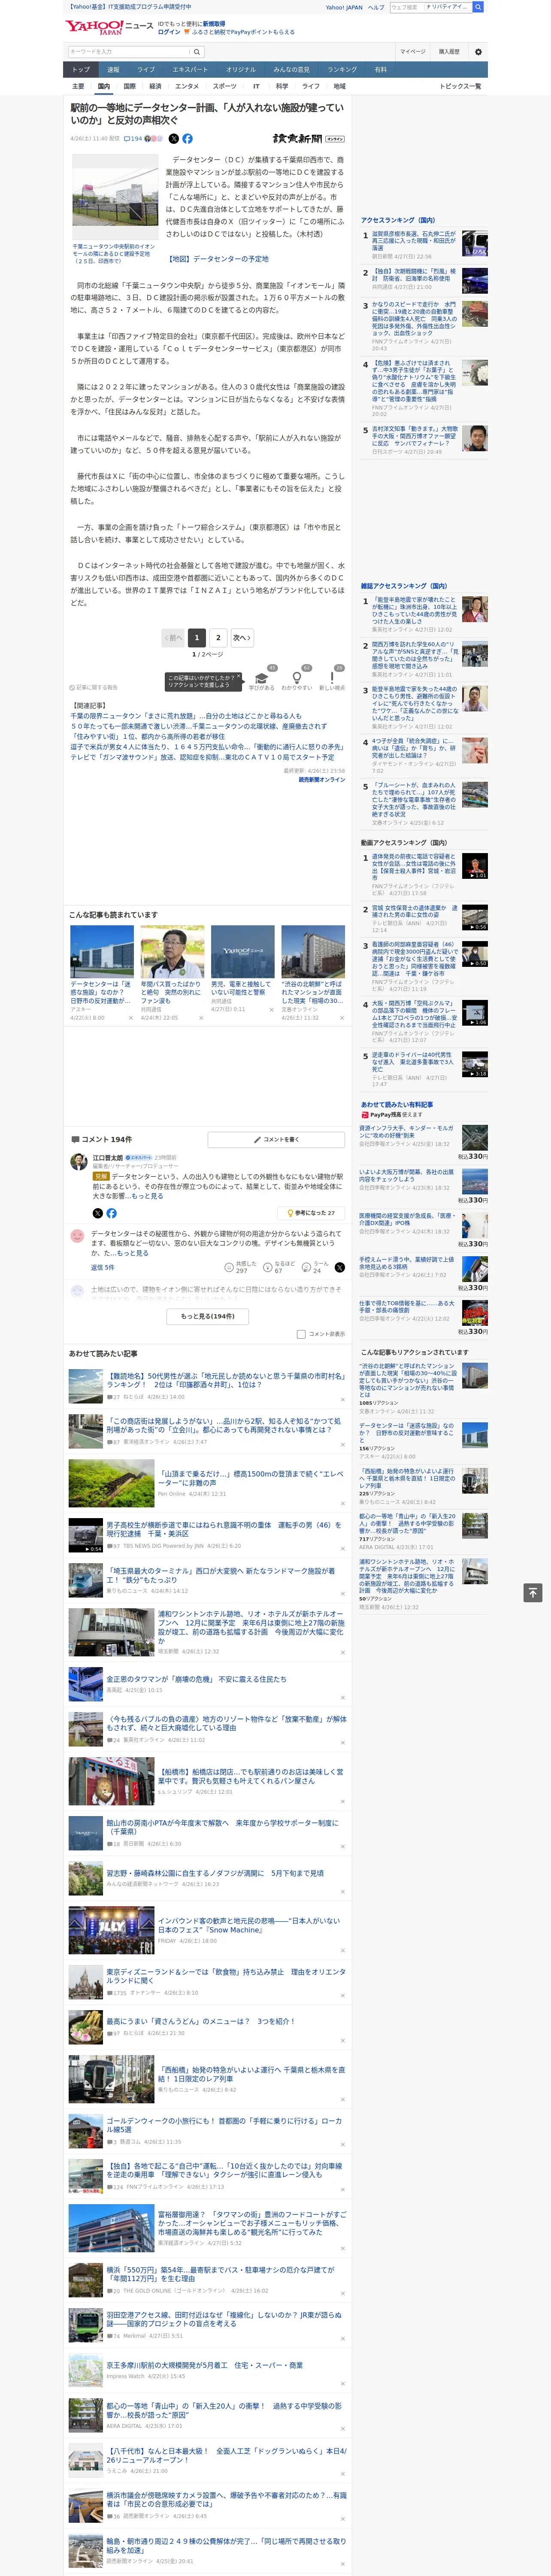
Task: Open the トップ navigation tab
Action: (81, 70)
